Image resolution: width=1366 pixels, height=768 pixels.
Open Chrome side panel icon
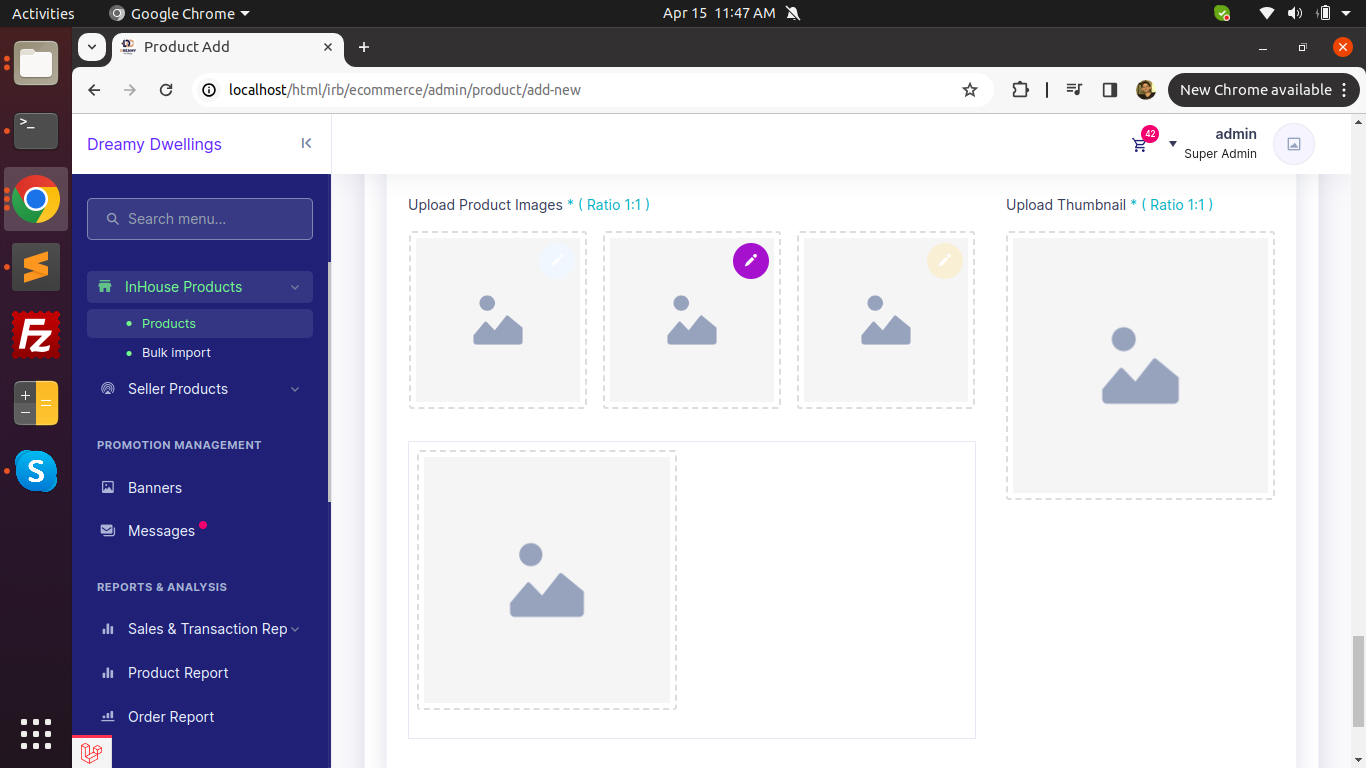point(1109,90)
